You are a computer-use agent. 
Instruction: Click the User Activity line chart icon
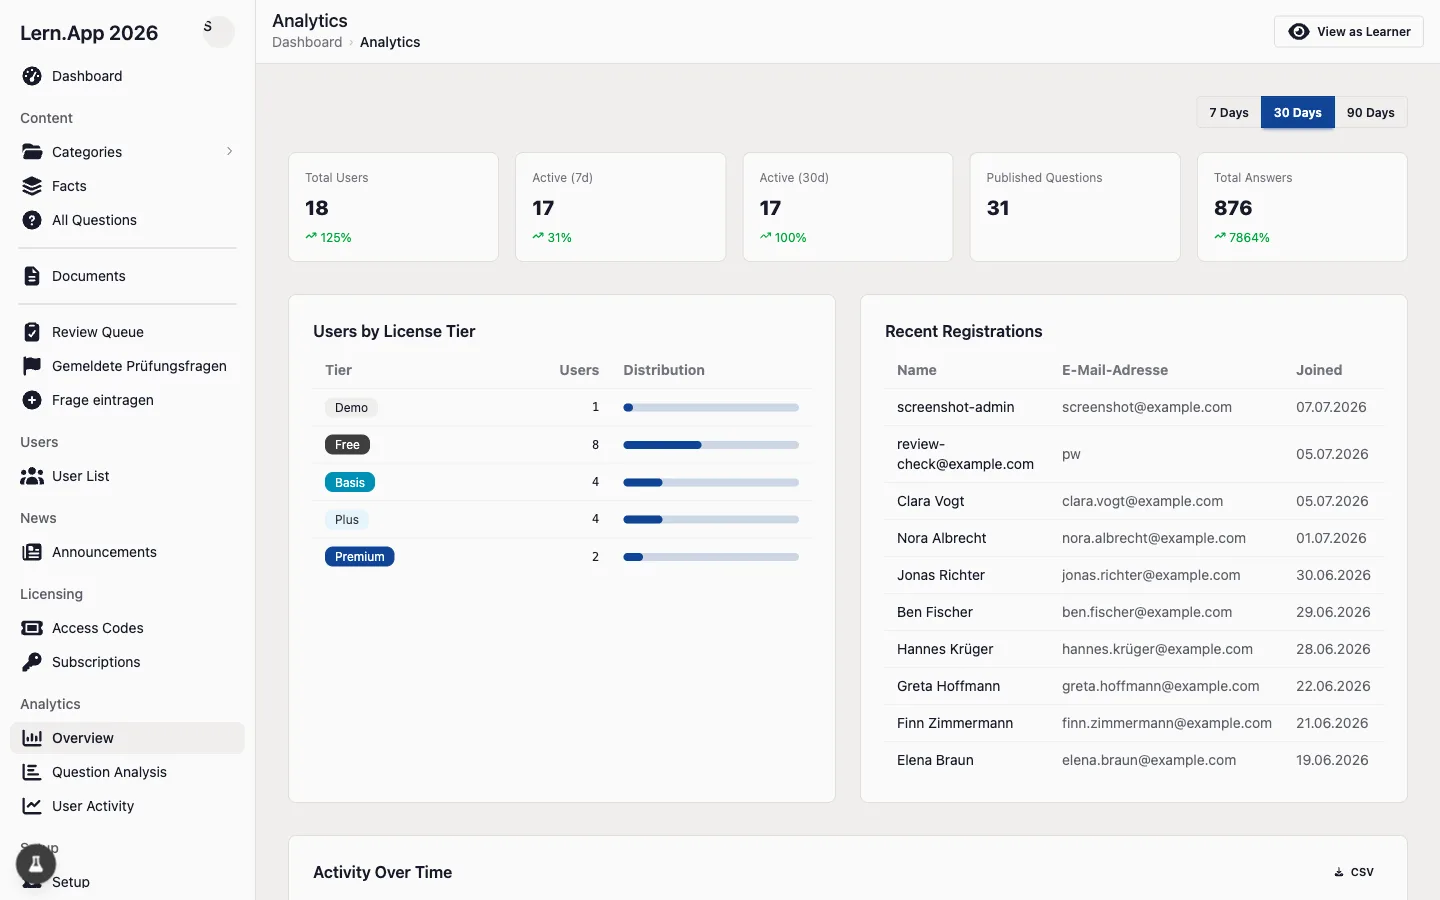tap(32, 806)
